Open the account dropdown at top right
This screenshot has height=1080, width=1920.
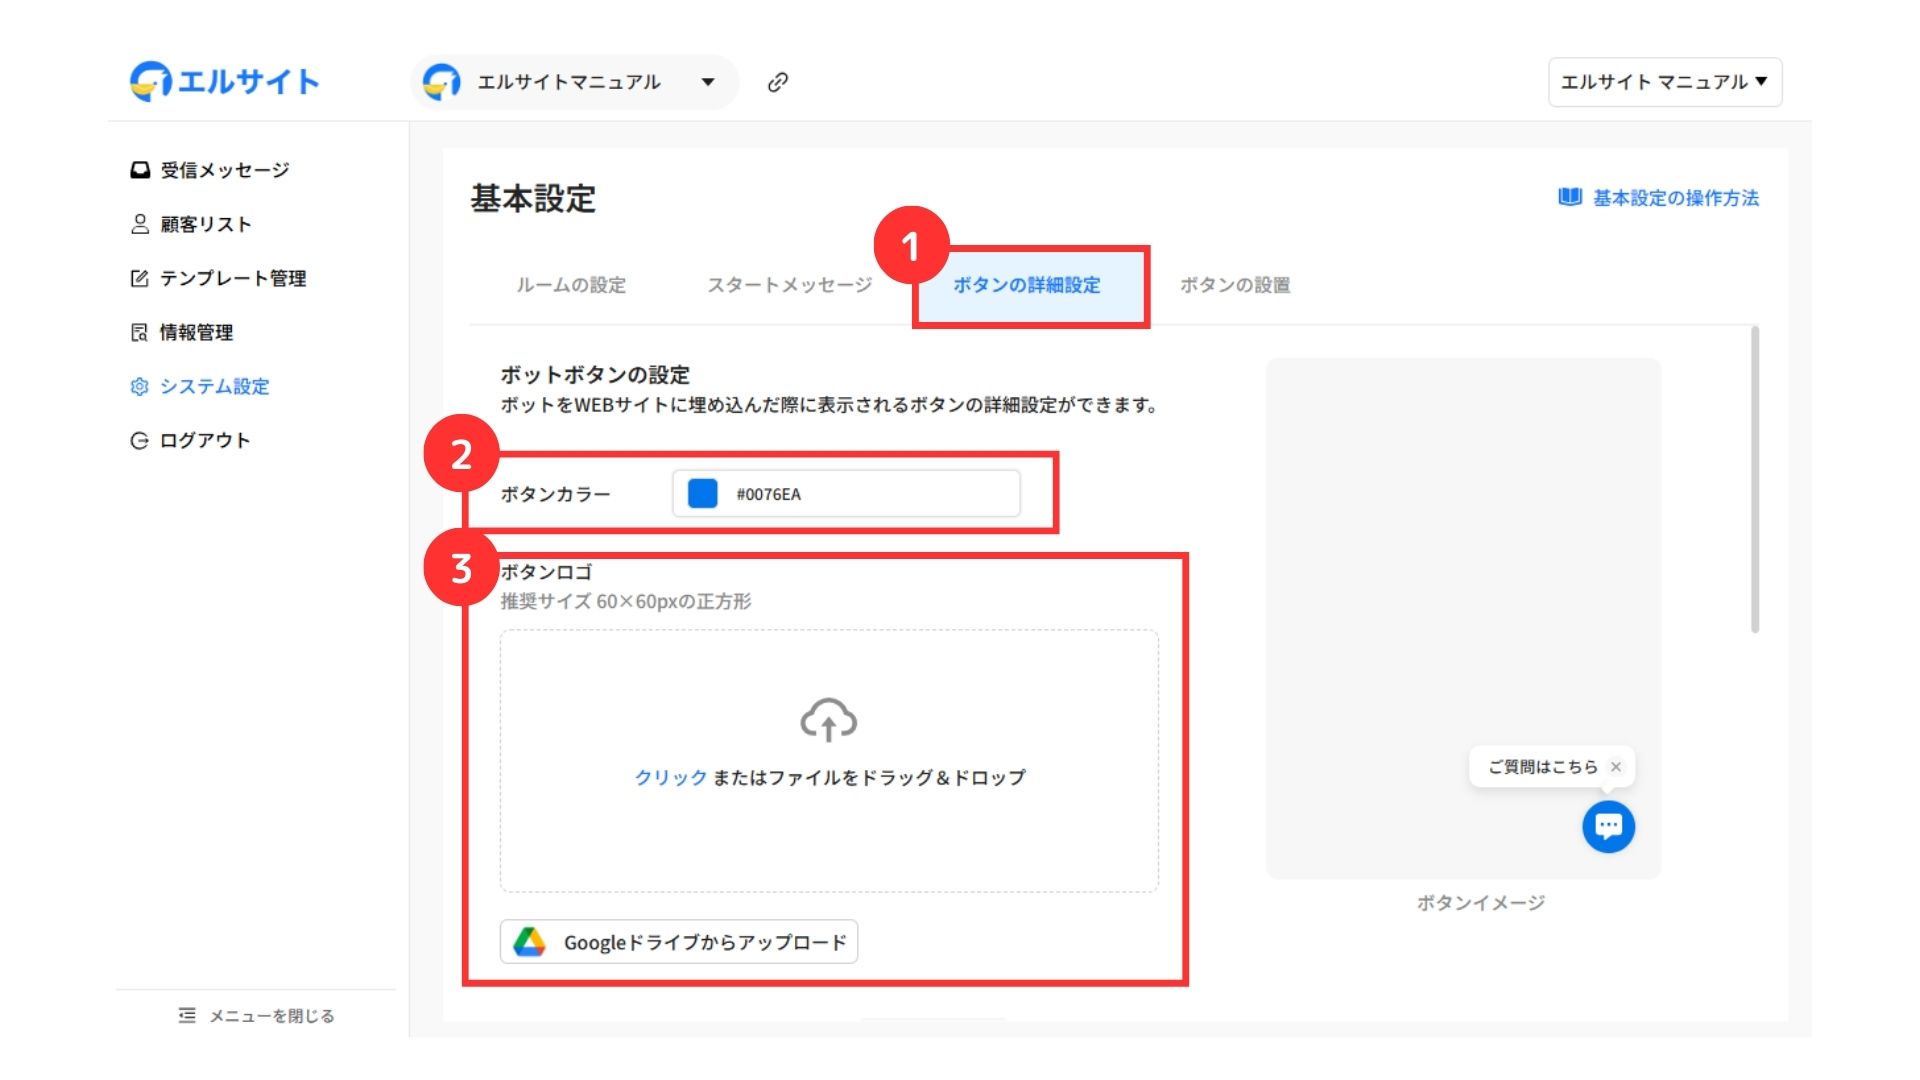tap(1664, 82)
